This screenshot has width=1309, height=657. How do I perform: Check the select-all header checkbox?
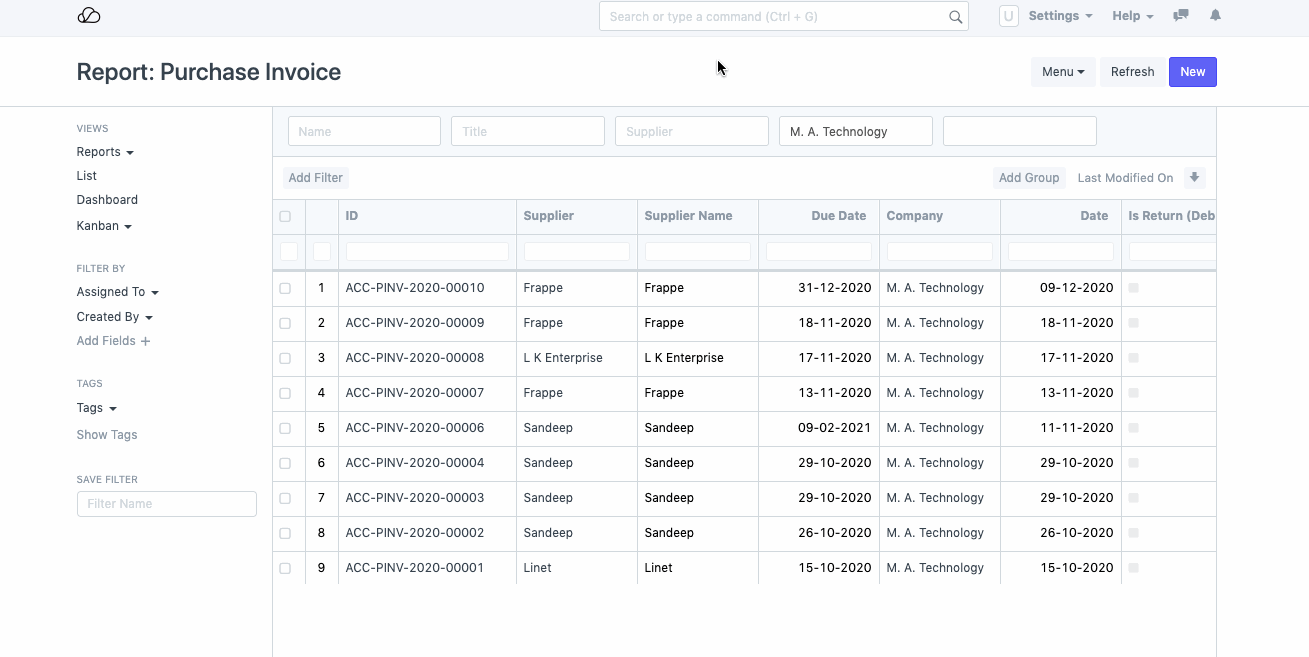click(285, 216)
